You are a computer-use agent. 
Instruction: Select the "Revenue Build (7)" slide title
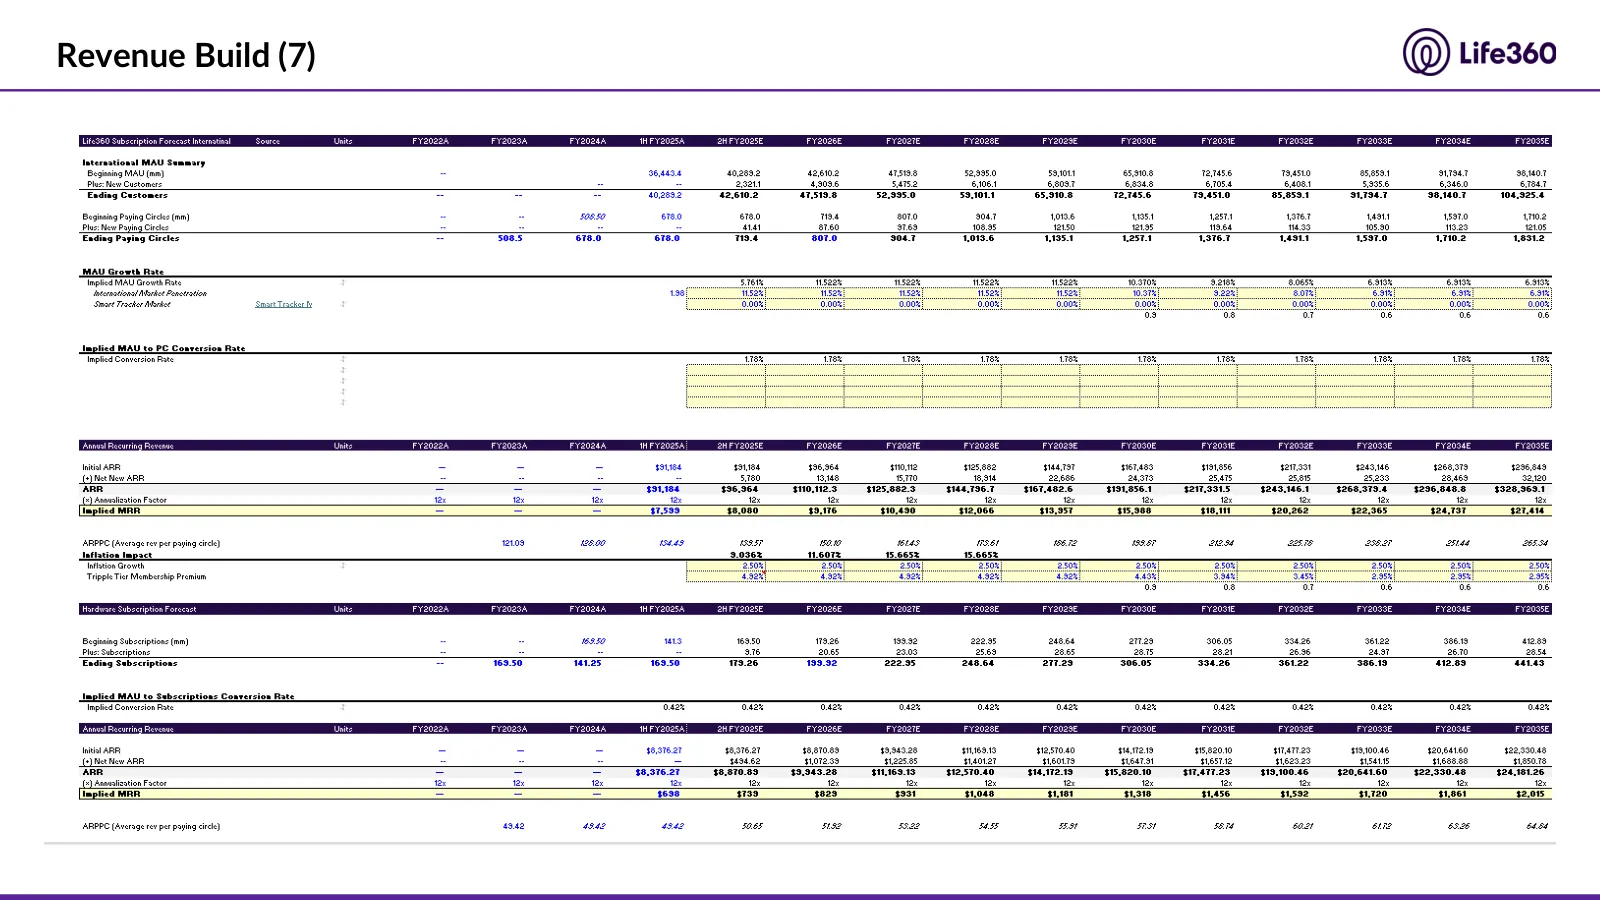click(186, 55)
